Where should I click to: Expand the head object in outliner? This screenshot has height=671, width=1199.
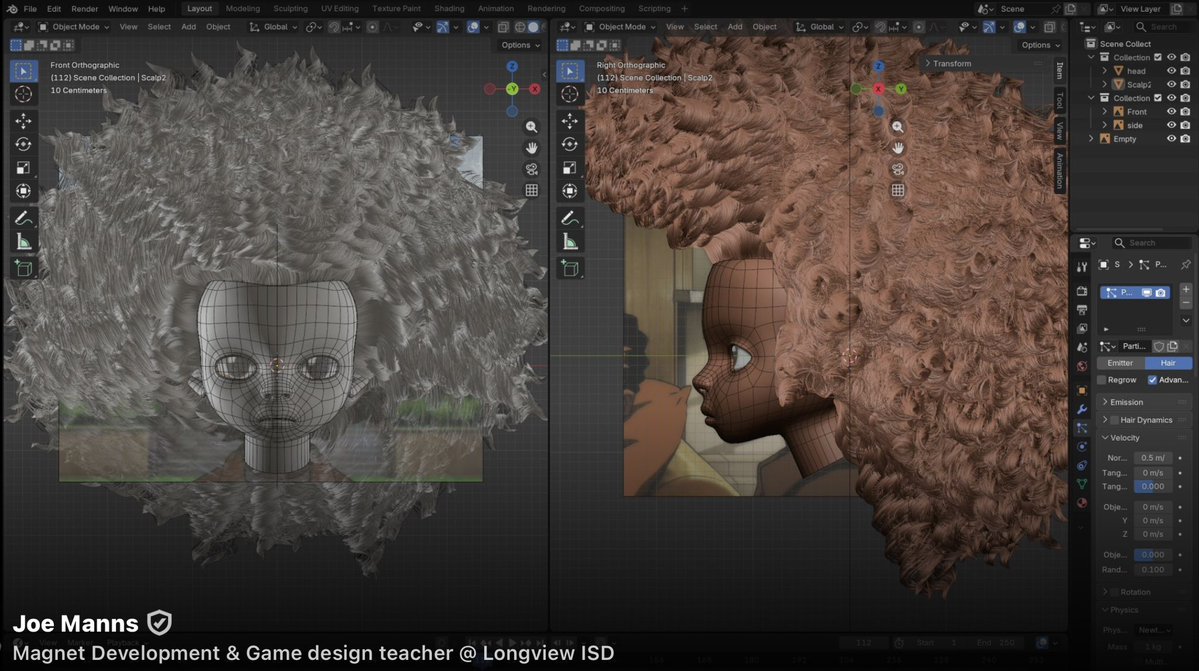tap(1104, 71)
